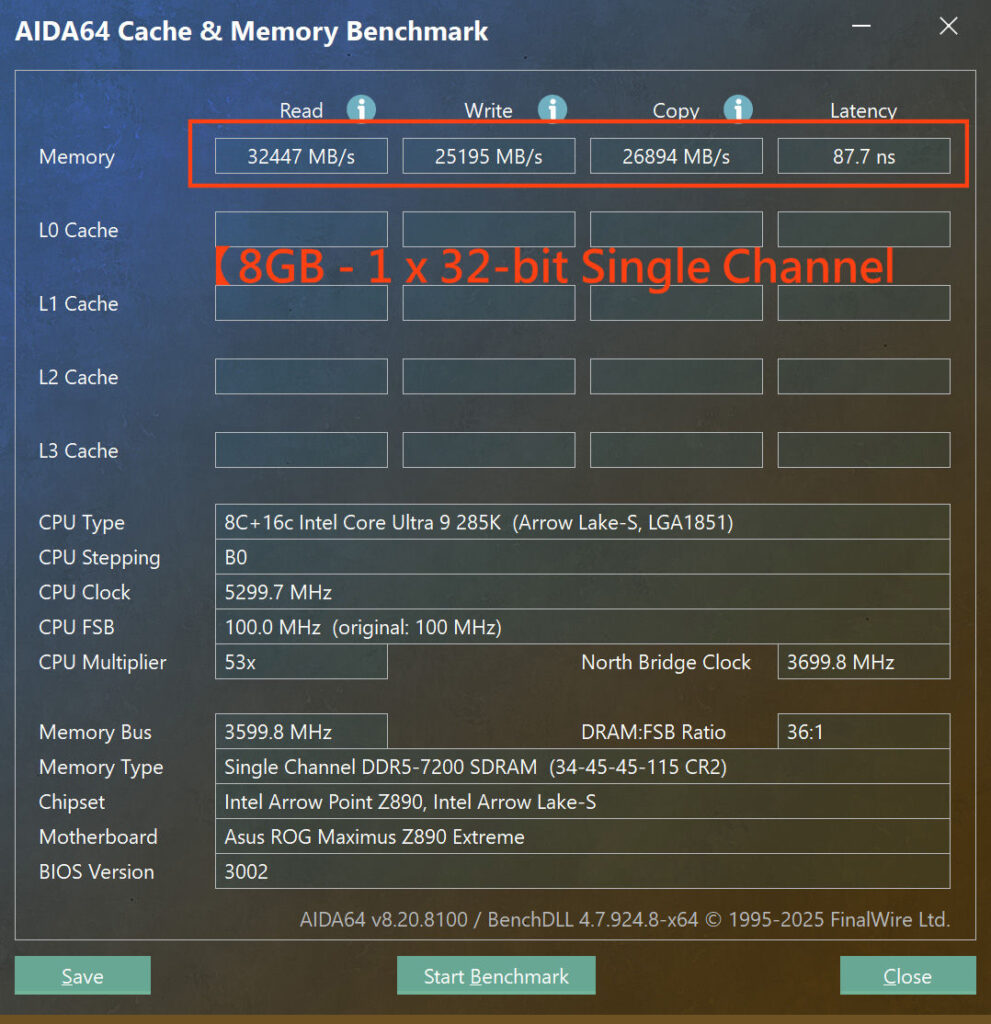Click the empty L0 Cache Read field

point(300,229)
